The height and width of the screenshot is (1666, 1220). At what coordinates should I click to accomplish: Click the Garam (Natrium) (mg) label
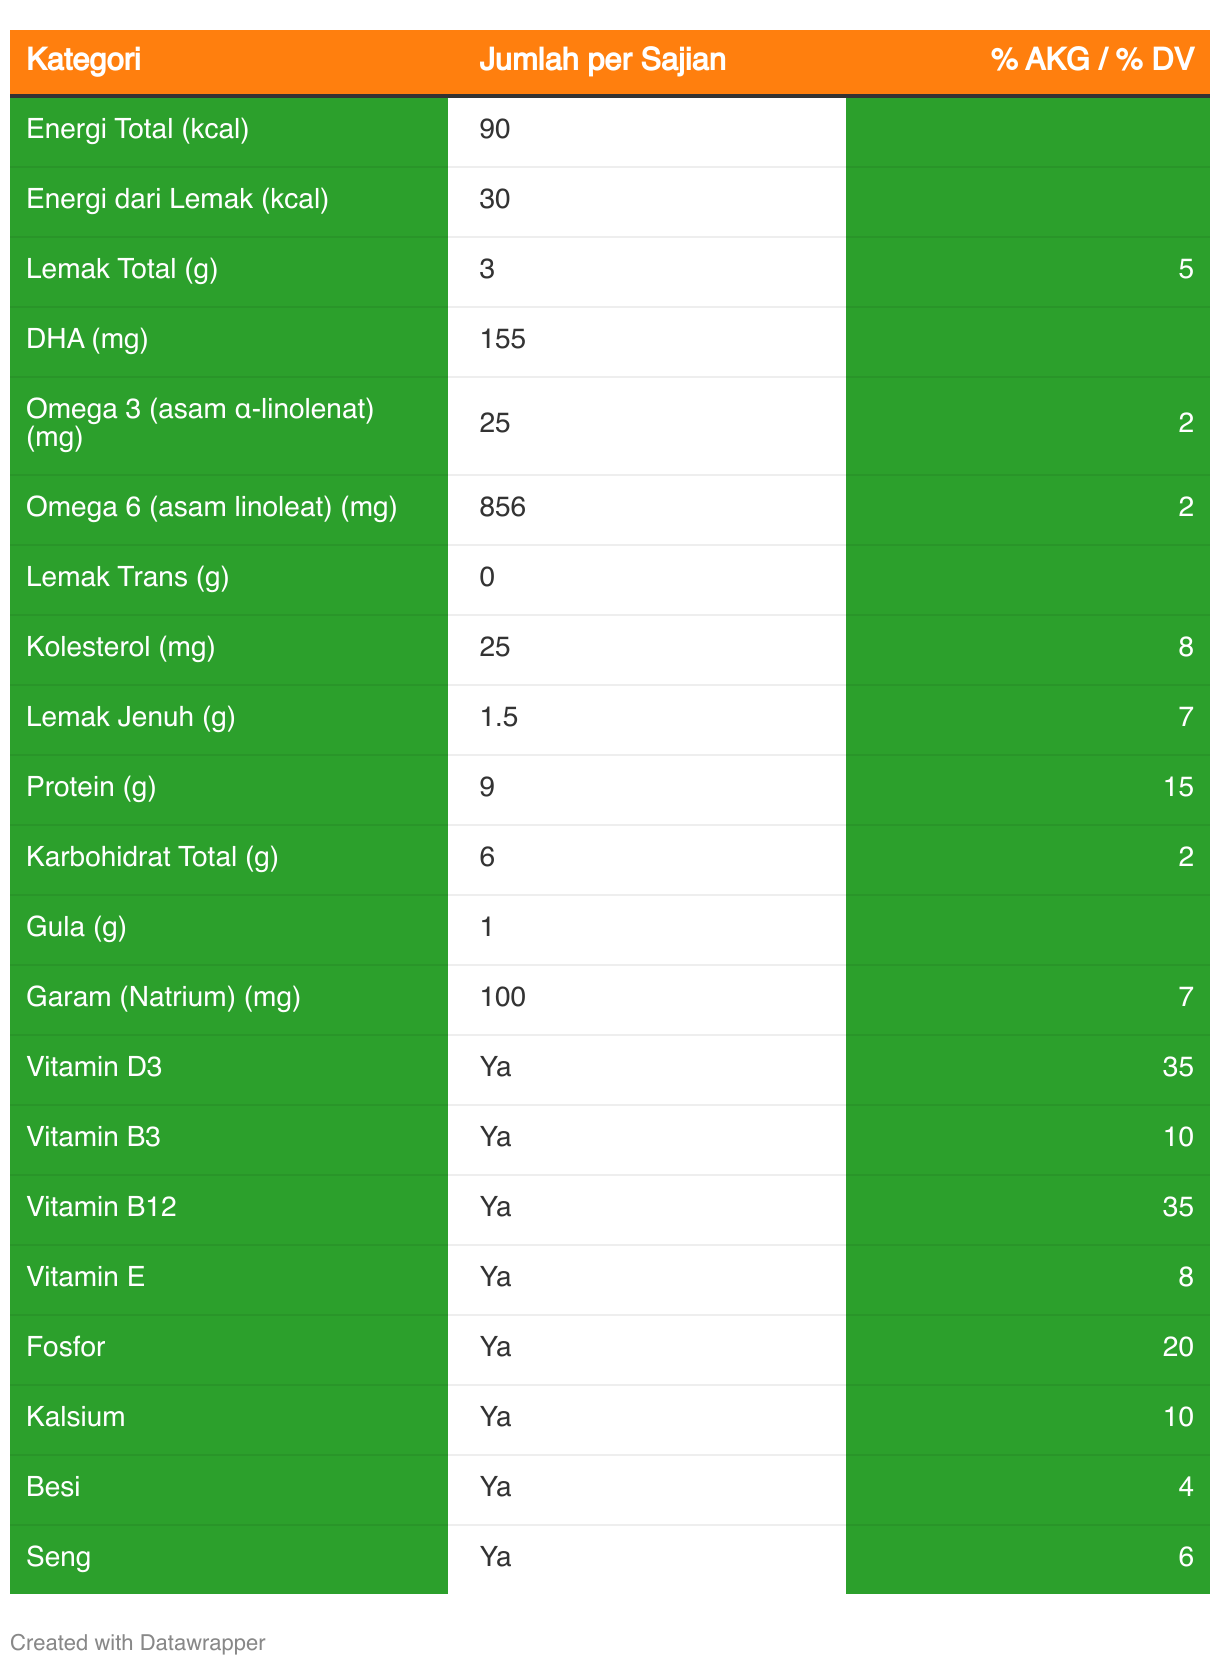tap(164, 997)
